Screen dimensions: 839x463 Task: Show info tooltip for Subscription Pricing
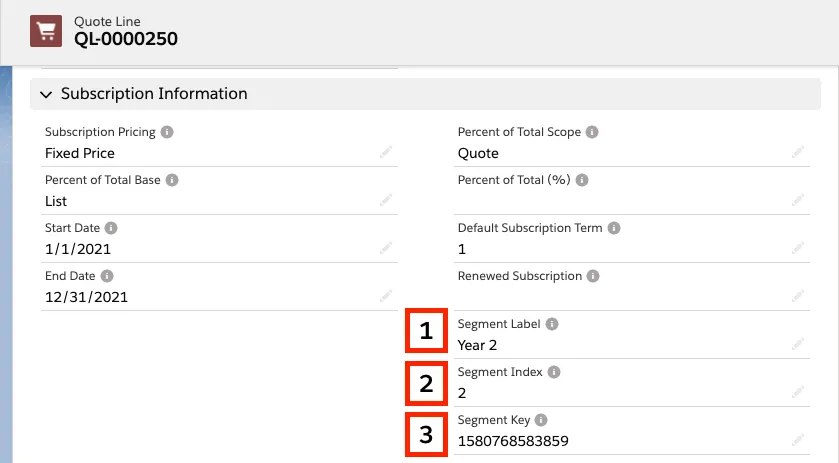point(167,132)
